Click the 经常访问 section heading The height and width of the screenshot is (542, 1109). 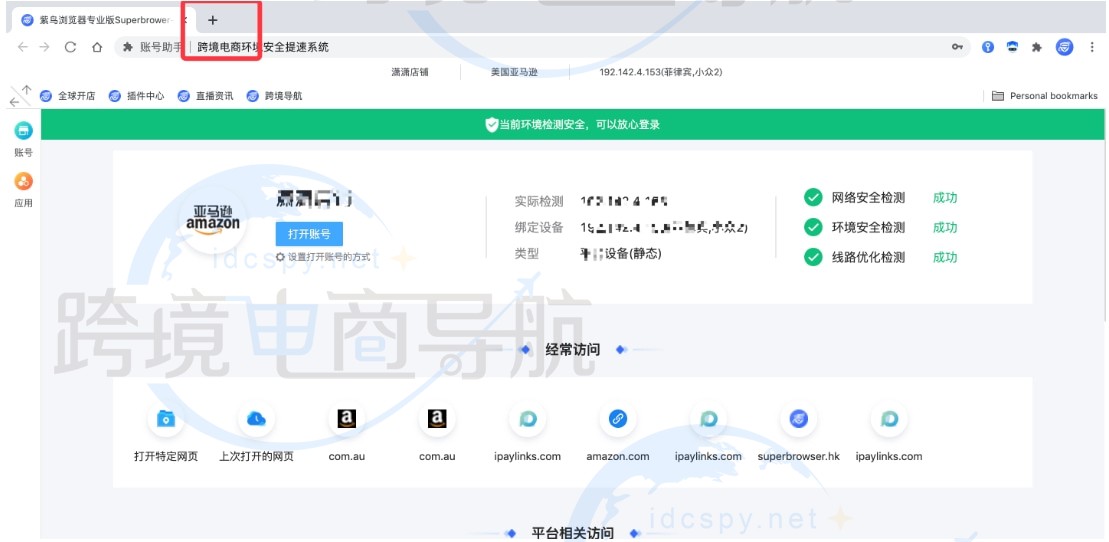[x=573, y=350]
